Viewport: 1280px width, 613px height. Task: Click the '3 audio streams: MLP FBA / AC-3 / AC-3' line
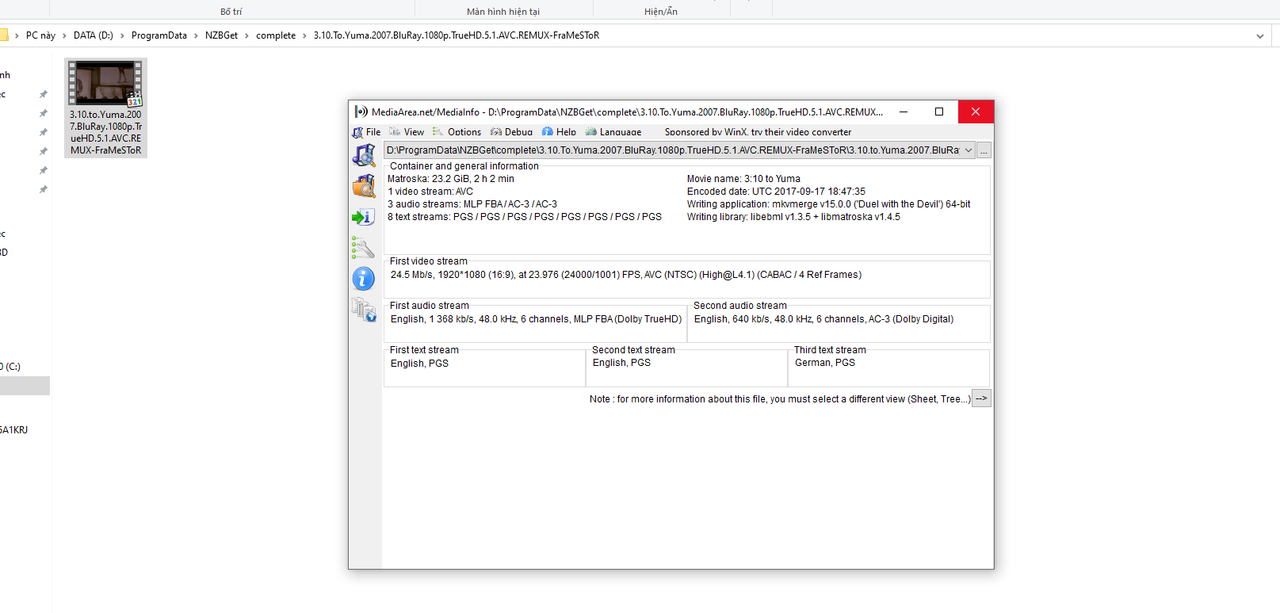click(x=472, y=204)
